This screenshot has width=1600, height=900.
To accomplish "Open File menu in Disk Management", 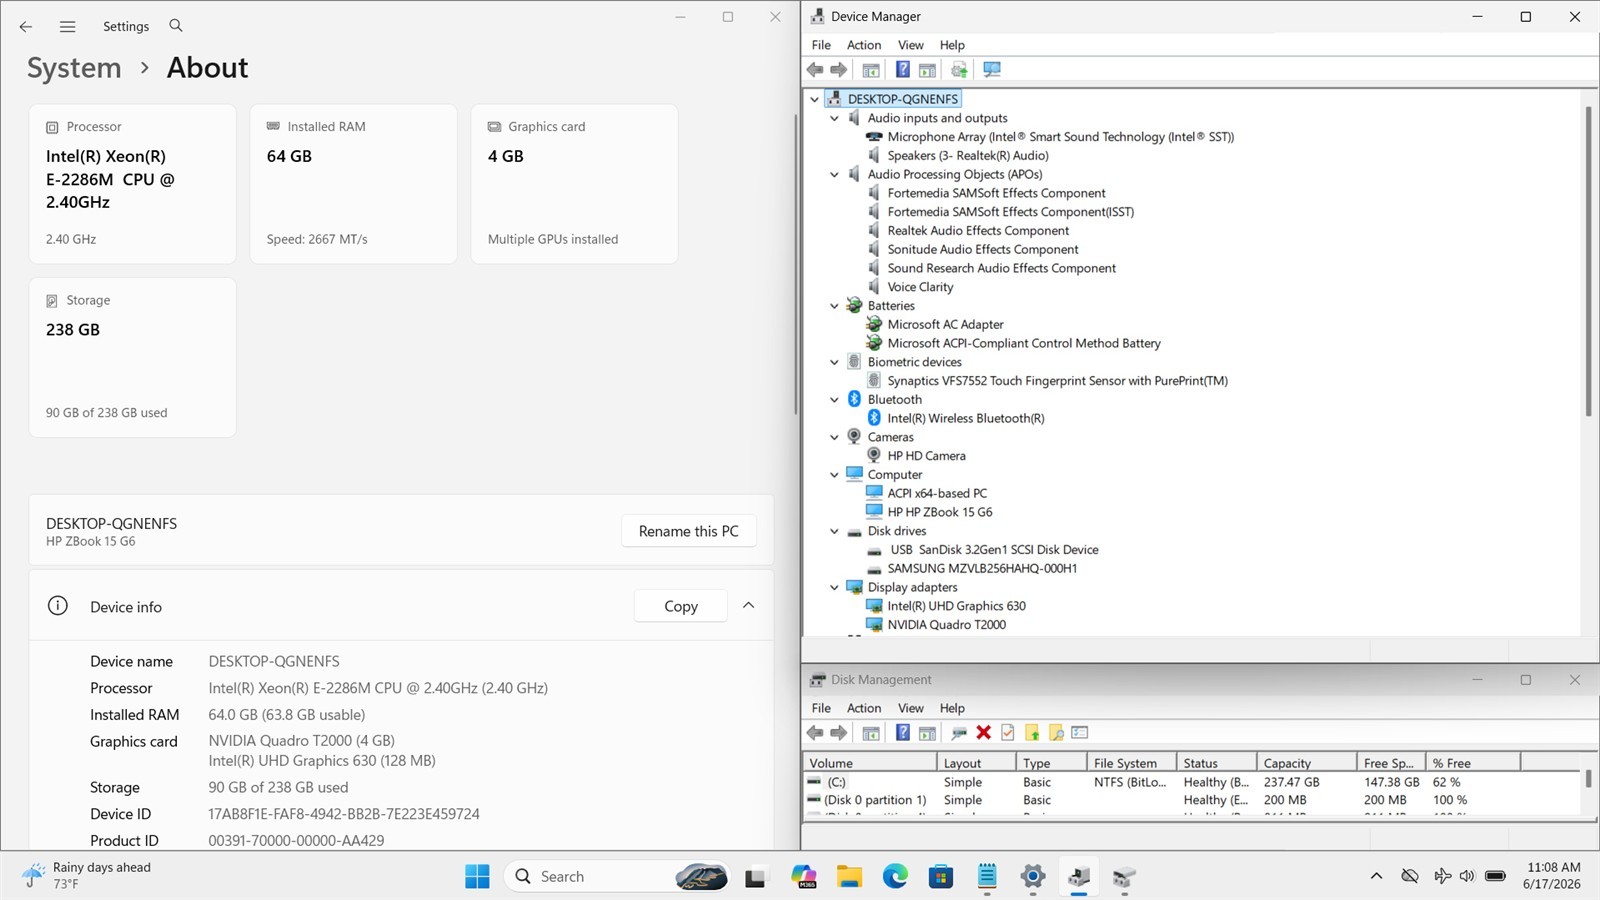I will (x=821, y=708).
